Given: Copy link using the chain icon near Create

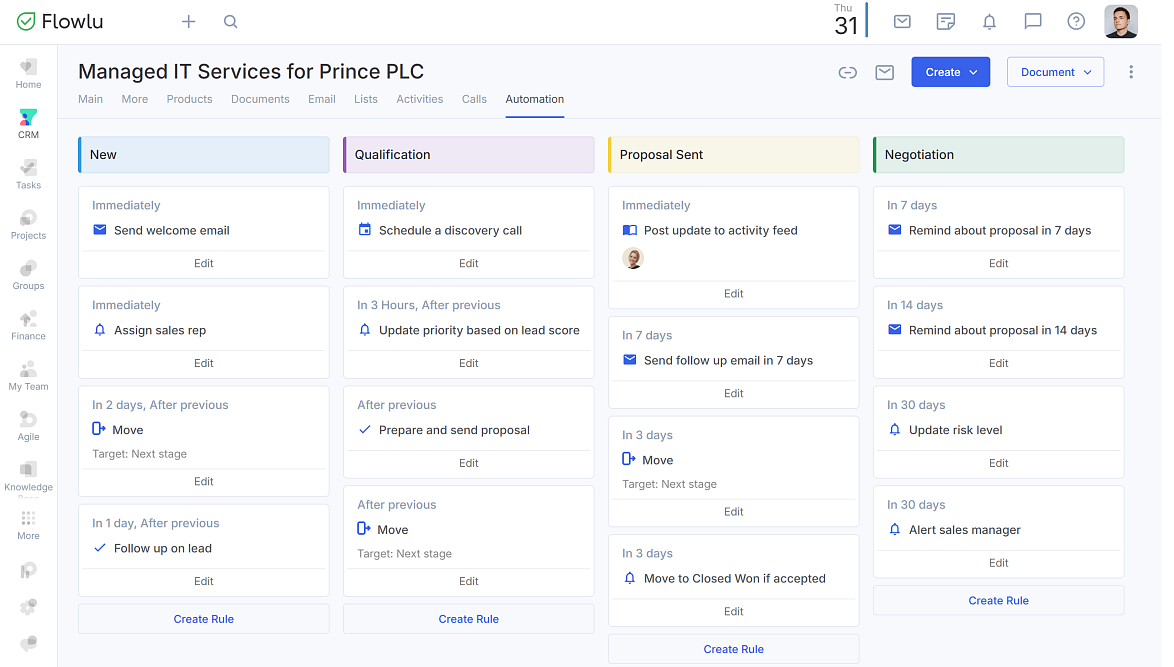Looking at the screenshot, I should tap(847, 72).
